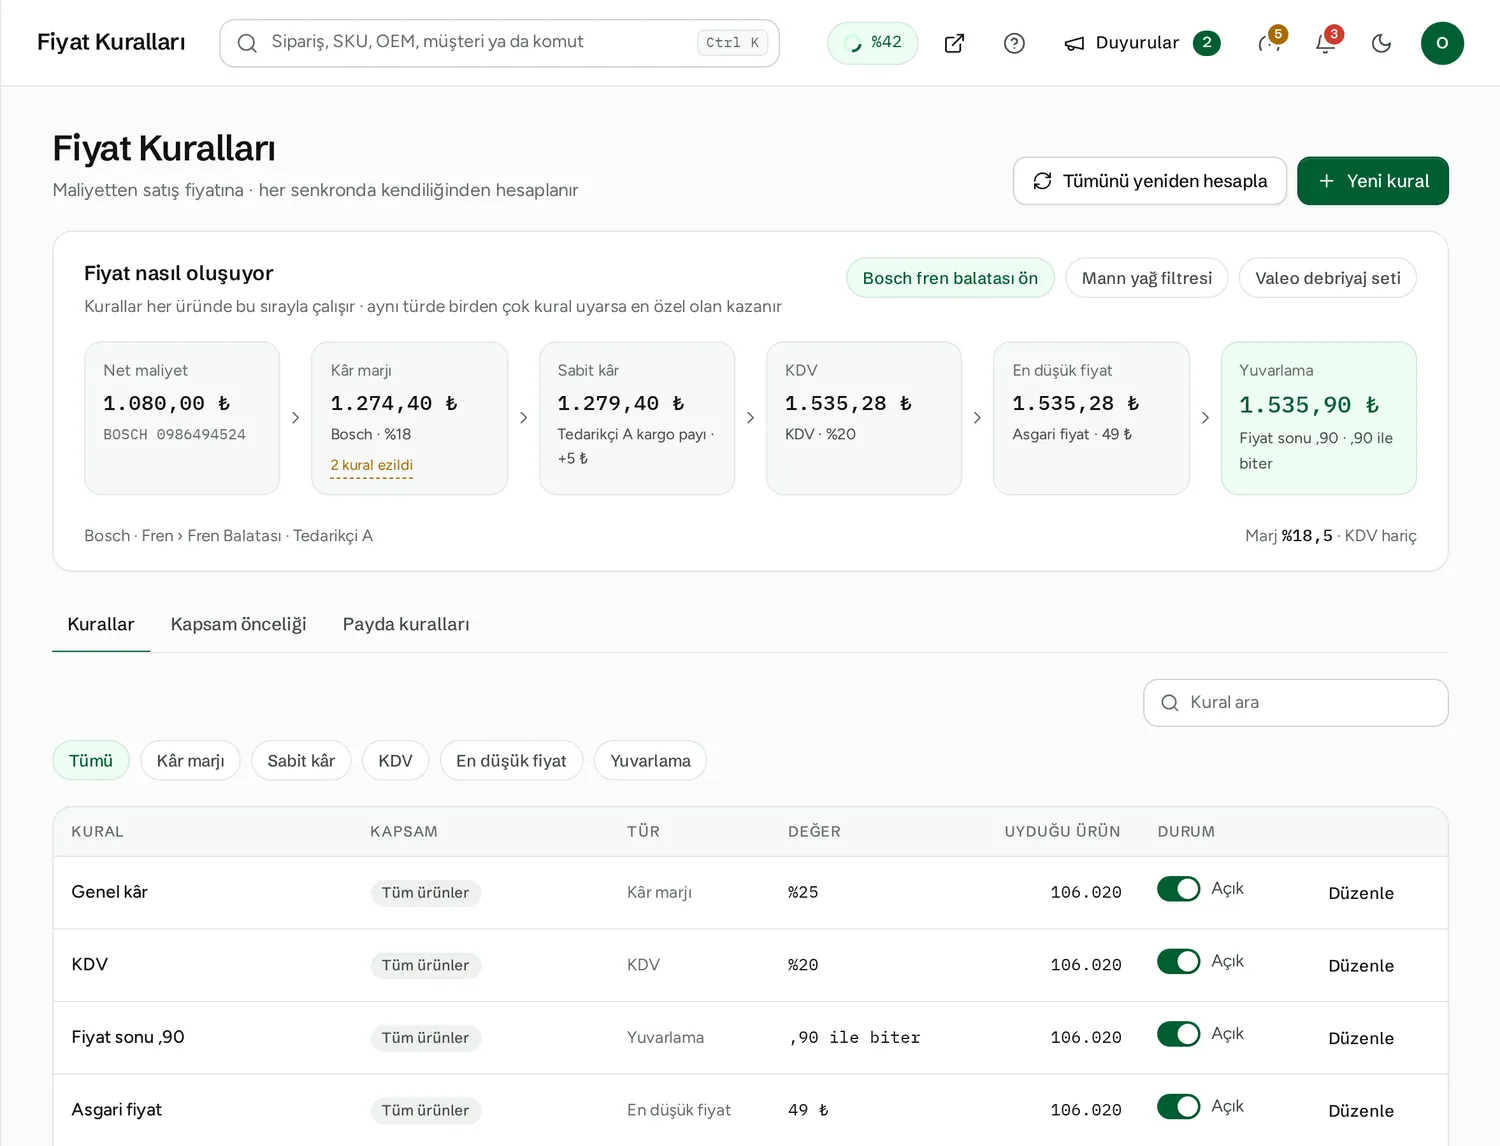Click the refresh icon in Tümünü yeniden hesapla
Image resolution: width=1500 pixels, height=1146 pixels.
(1042, 181)
